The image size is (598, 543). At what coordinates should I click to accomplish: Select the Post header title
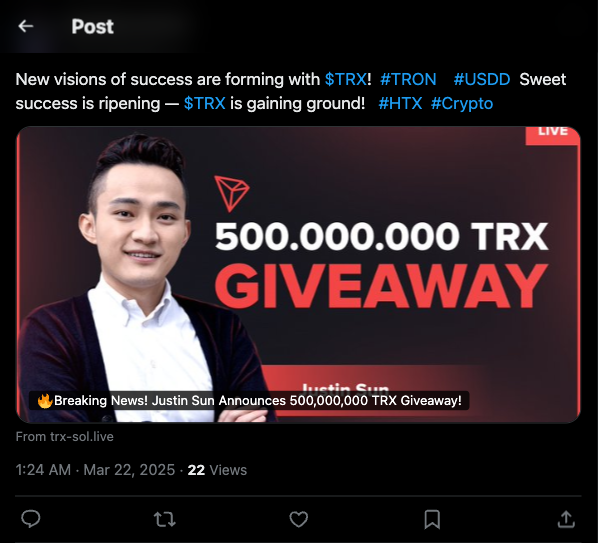pyautogui.click(x=93, y=27)
